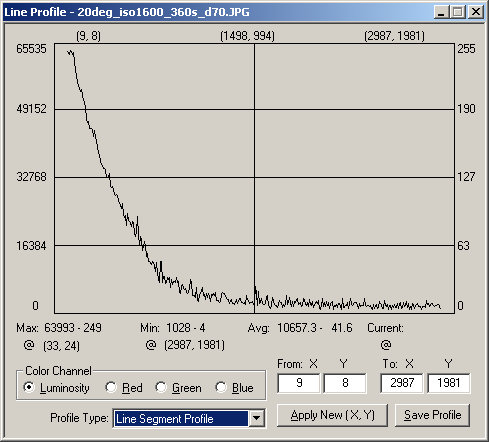Image resolution: width=489 pixels, height=442 pixels.
Task: Focus the To Y field showing 1981
Action: tap(449, 383)
